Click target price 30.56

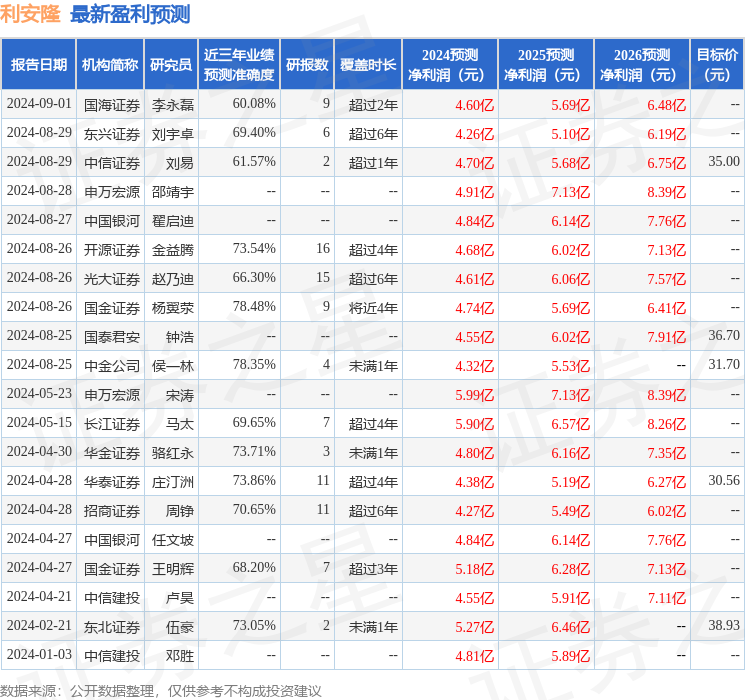tap(724, 480)
